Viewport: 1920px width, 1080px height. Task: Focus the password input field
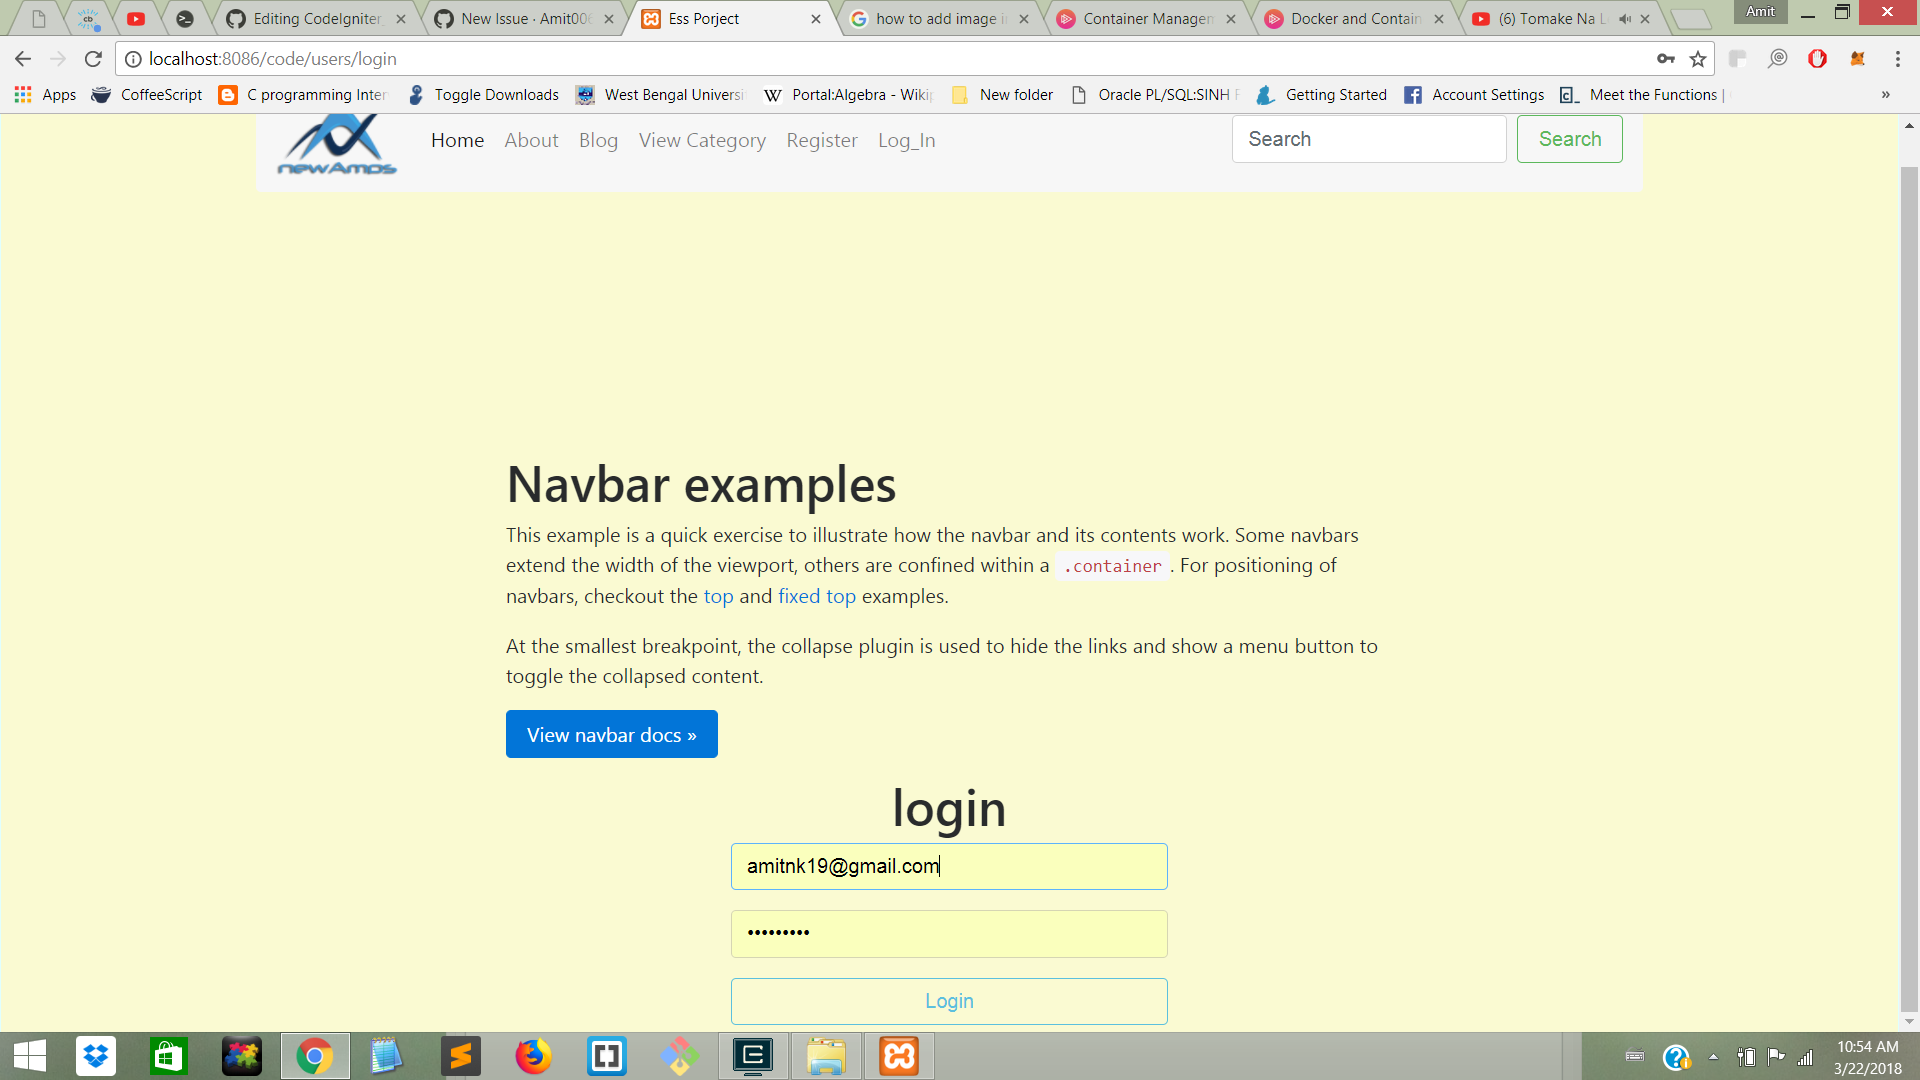pyautogui.click(x=948, y=934)
